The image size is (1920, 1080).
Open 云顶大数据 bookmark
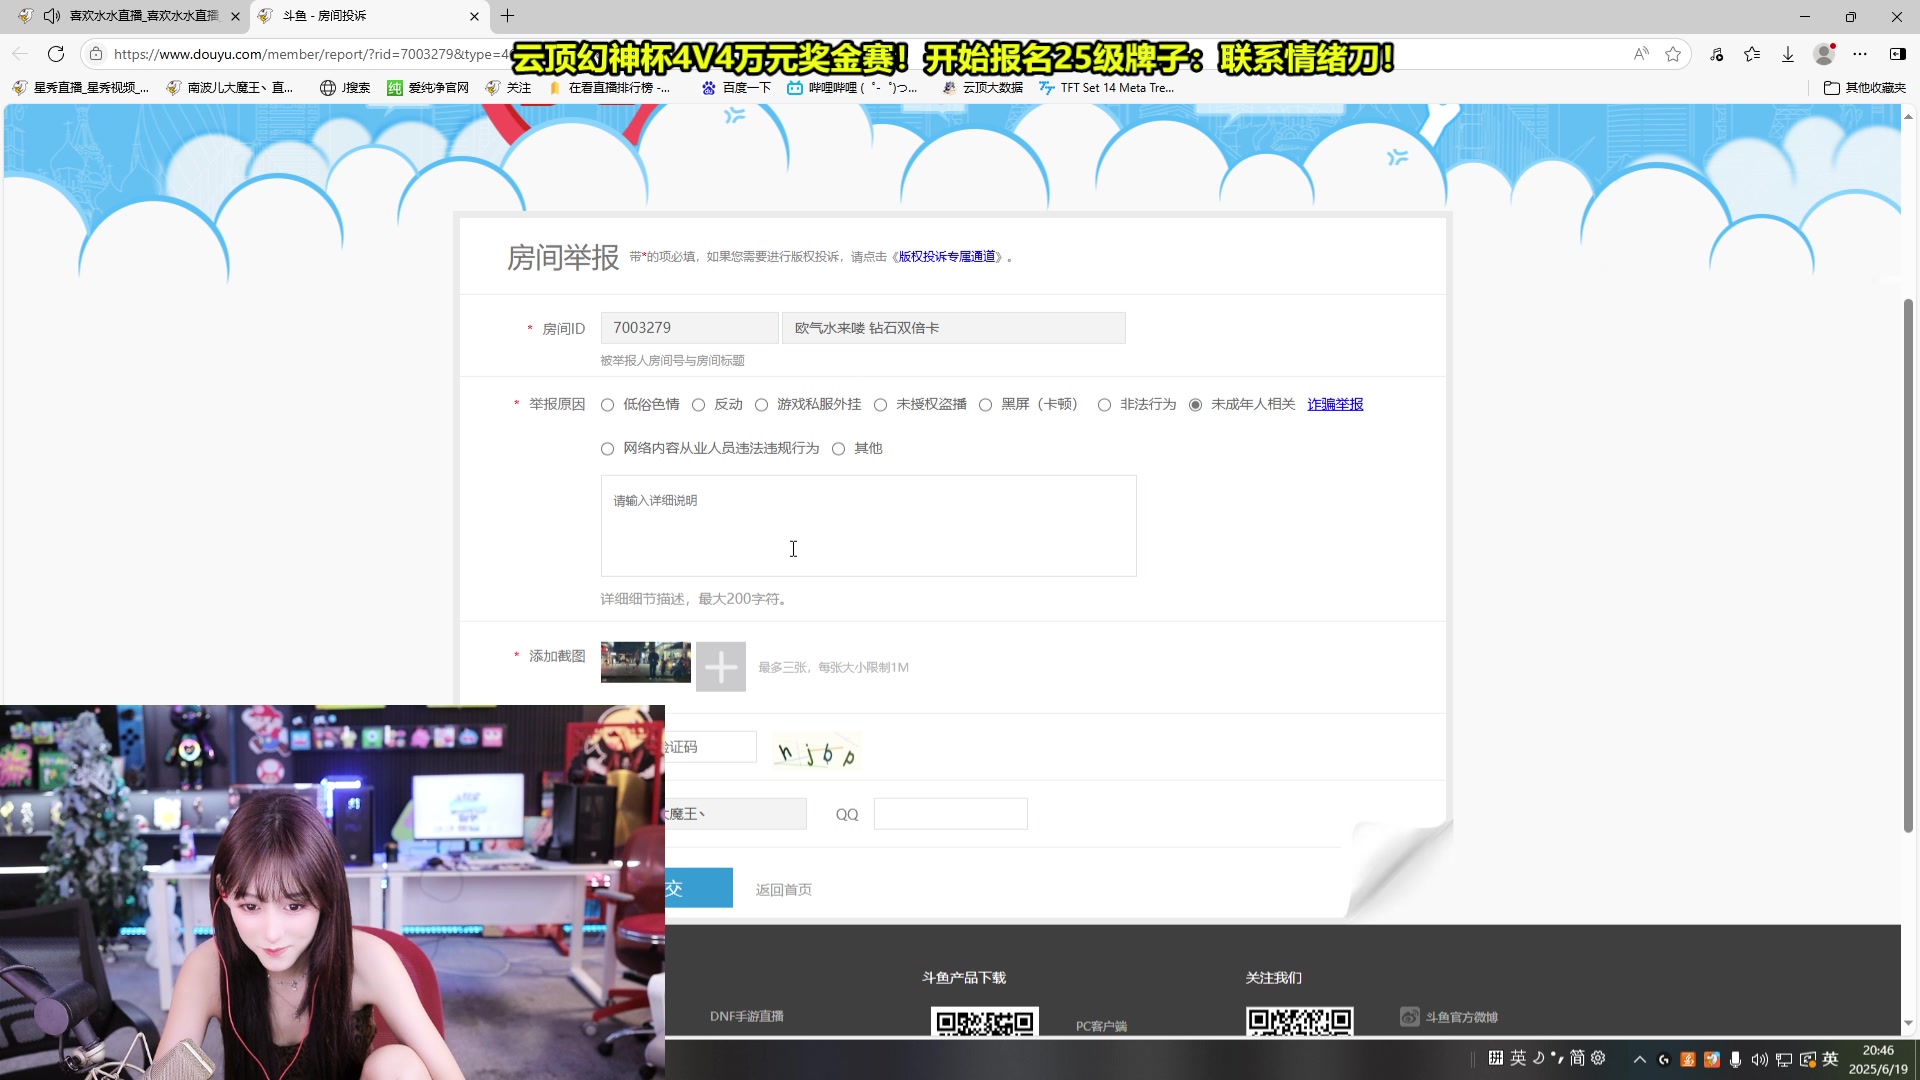982,88
